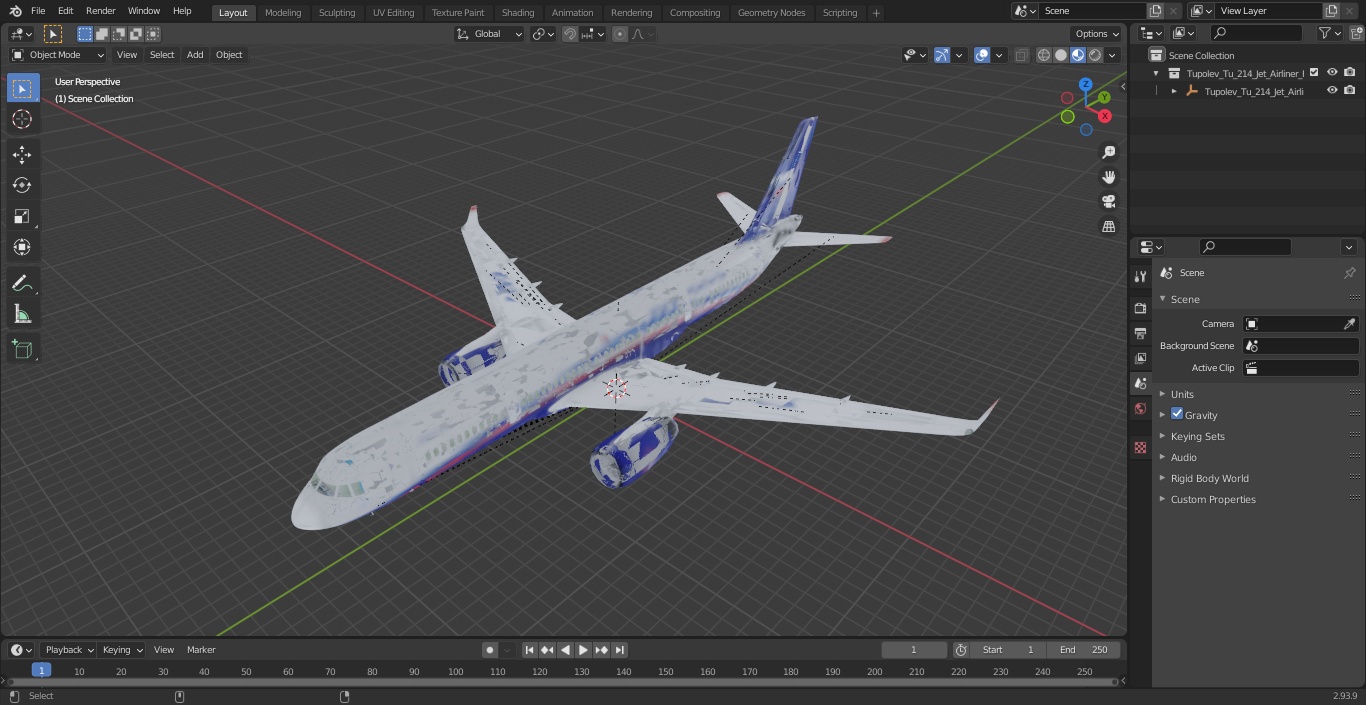The height and width of the screenshot is (705, 1366).
Task: Open the Tool properties tab
Action: pos(1140,276)
